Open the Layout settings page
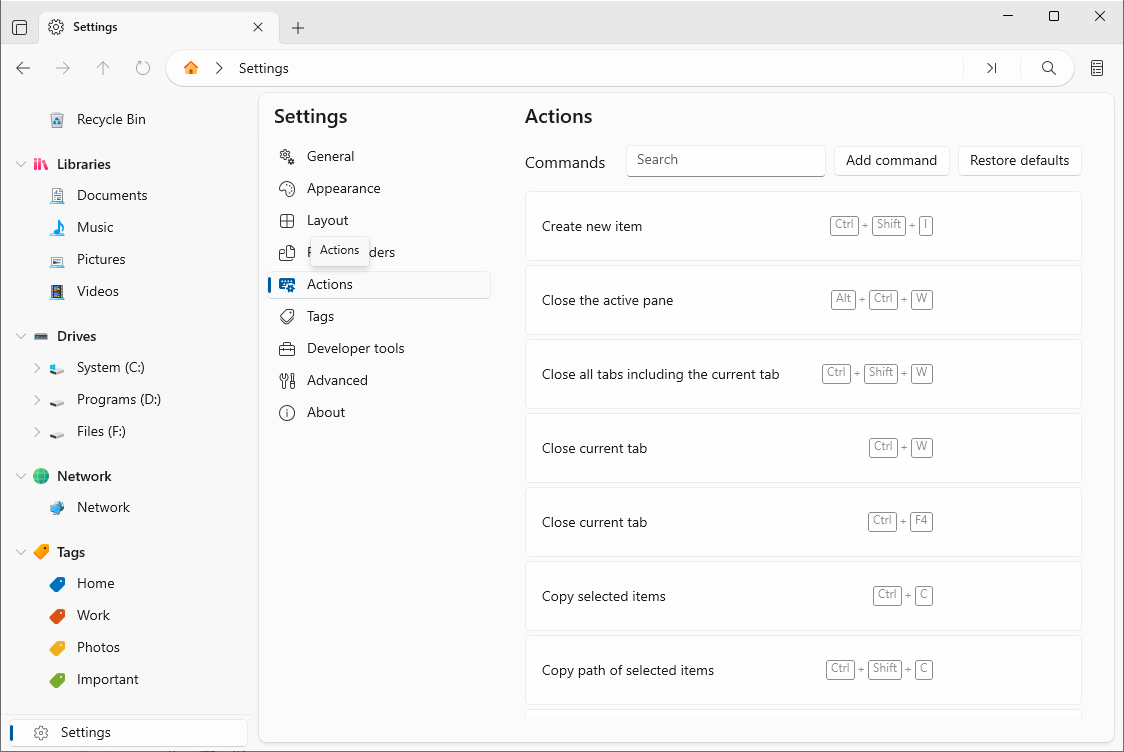Image resolution: width=1124 pixels, height=752 pixels. pos(379,221)
